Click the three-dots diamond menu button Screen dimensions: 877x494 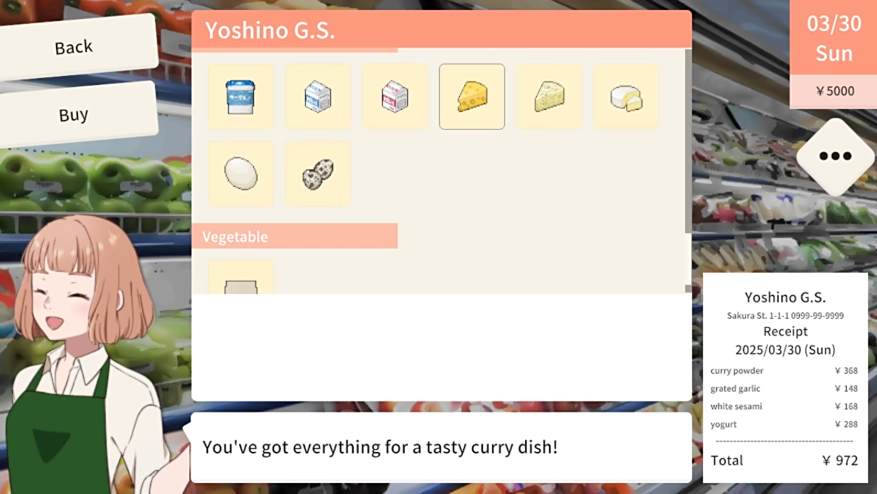coord(835,156)
